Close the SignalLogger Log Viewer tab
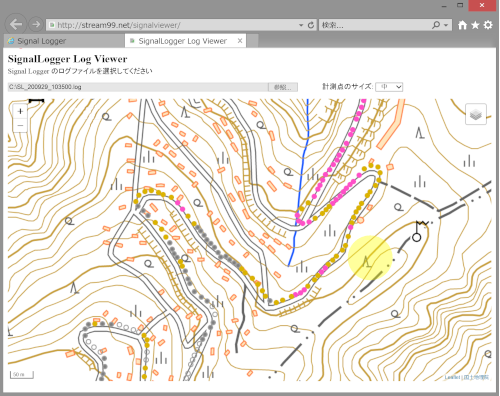 click(240, 41)
